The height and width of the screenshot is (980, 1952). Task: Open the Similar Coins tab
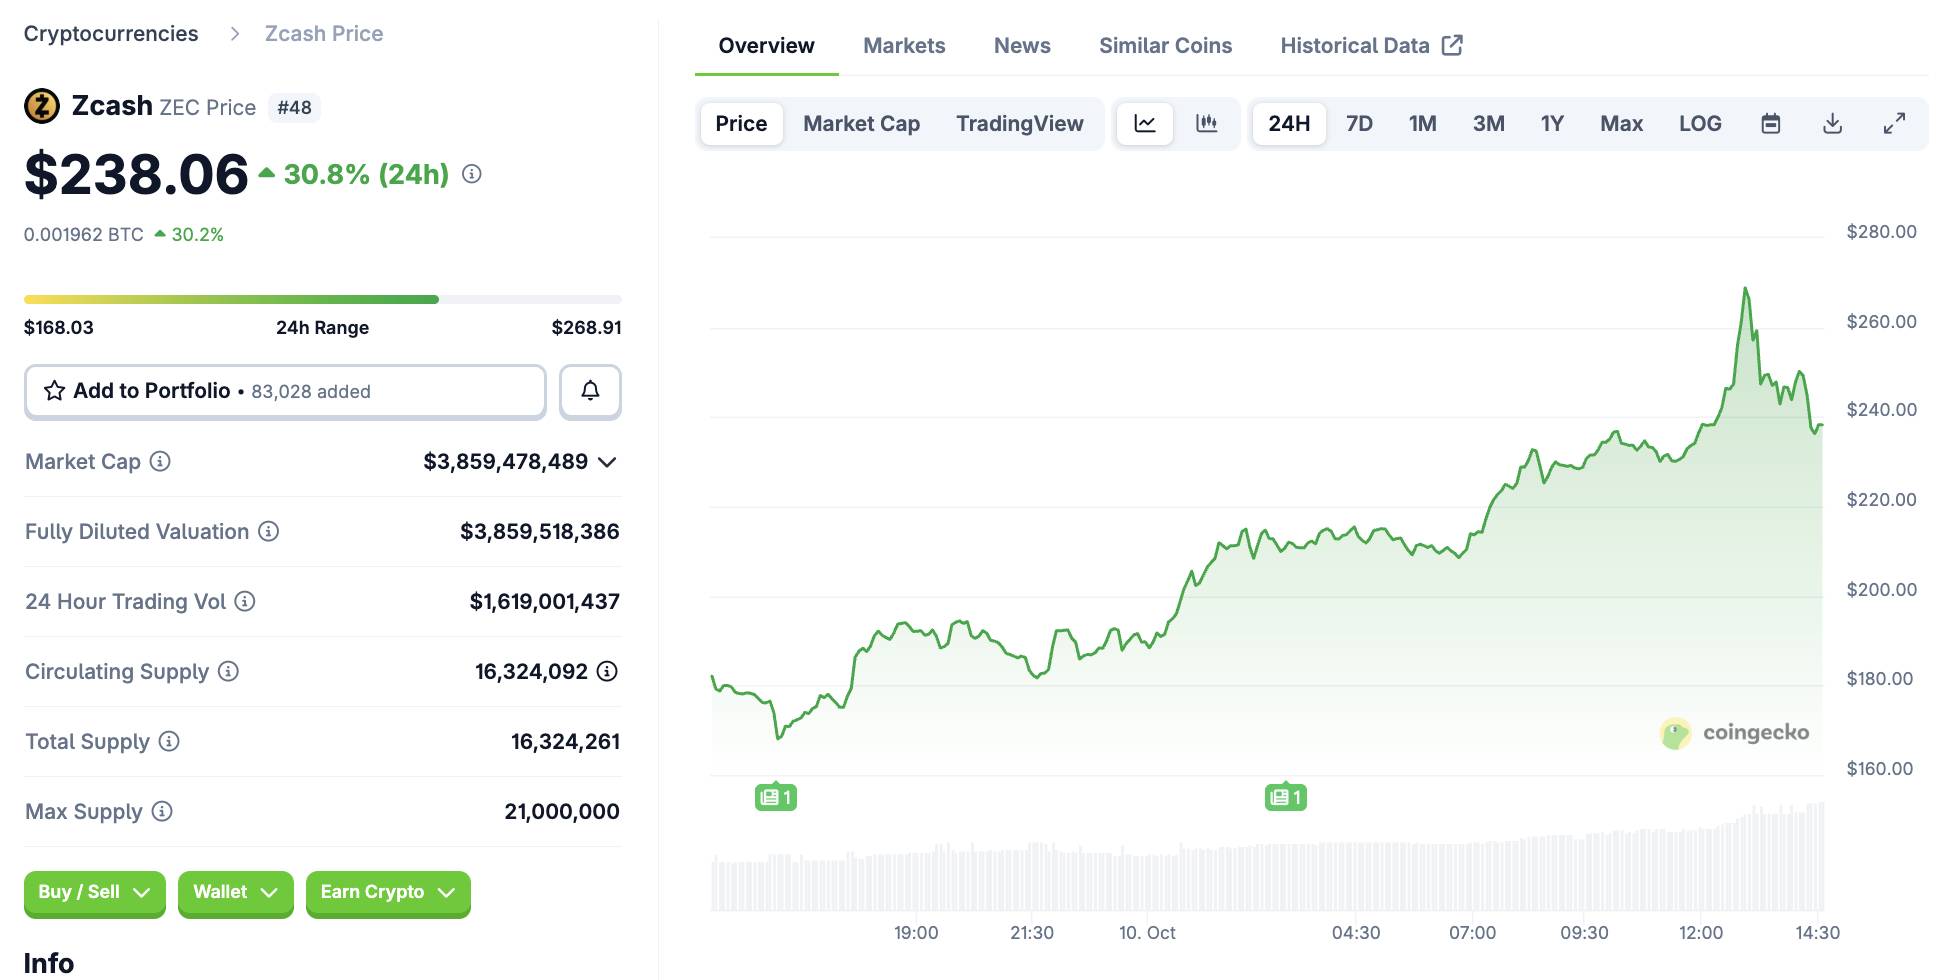pos(1165,46)
